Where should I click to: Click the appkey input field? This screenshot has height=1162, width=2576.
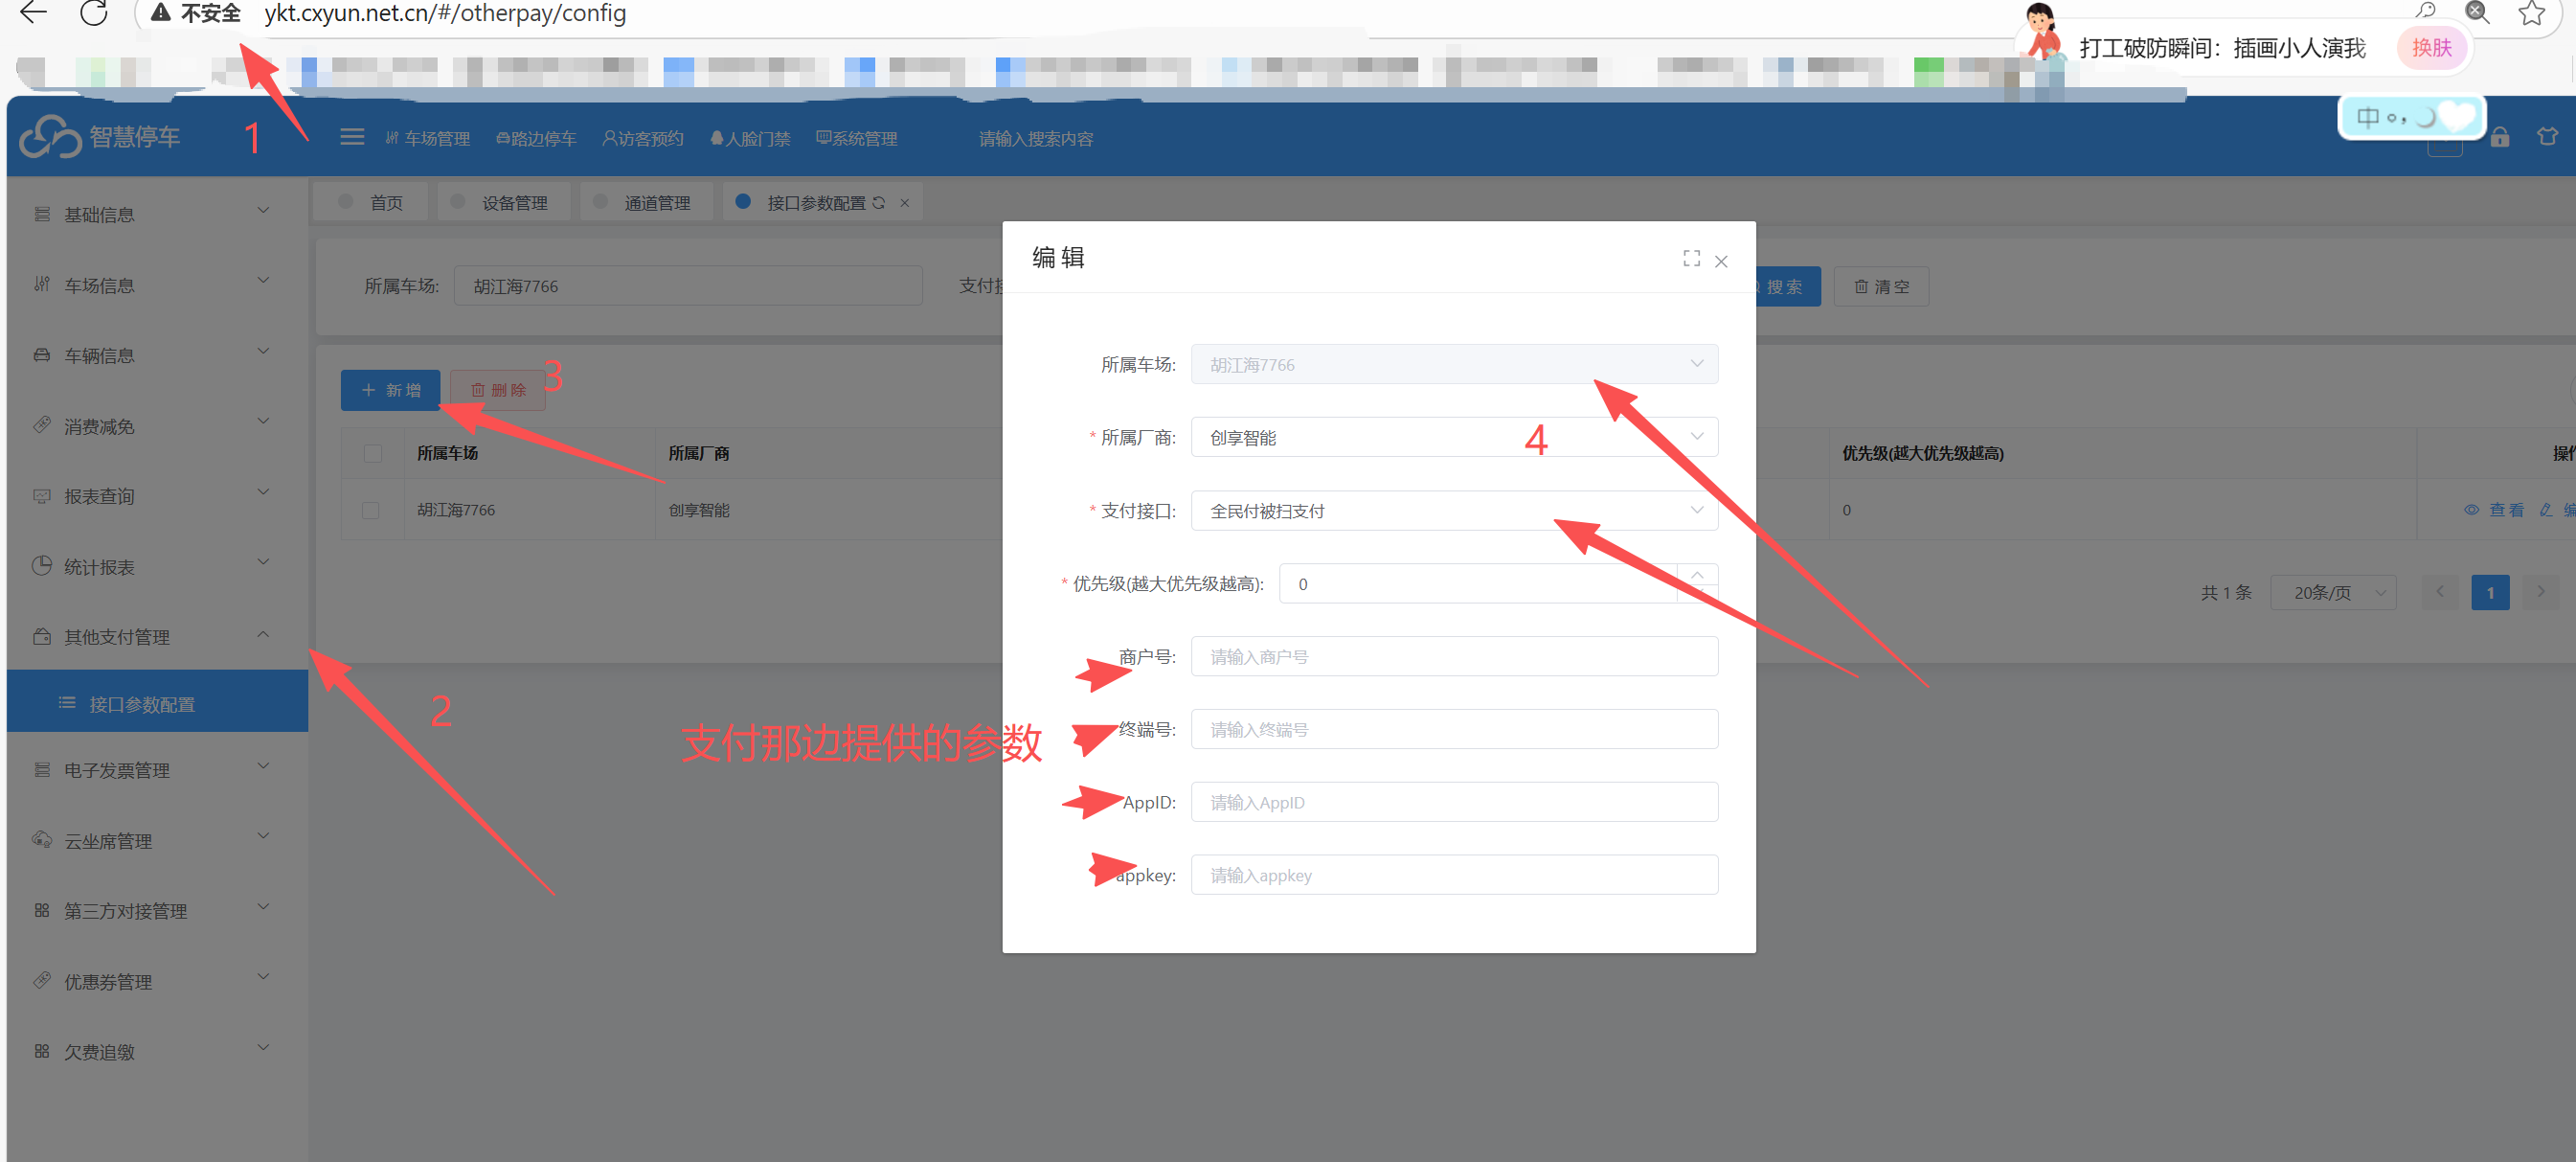click(x=1454, y=875)
